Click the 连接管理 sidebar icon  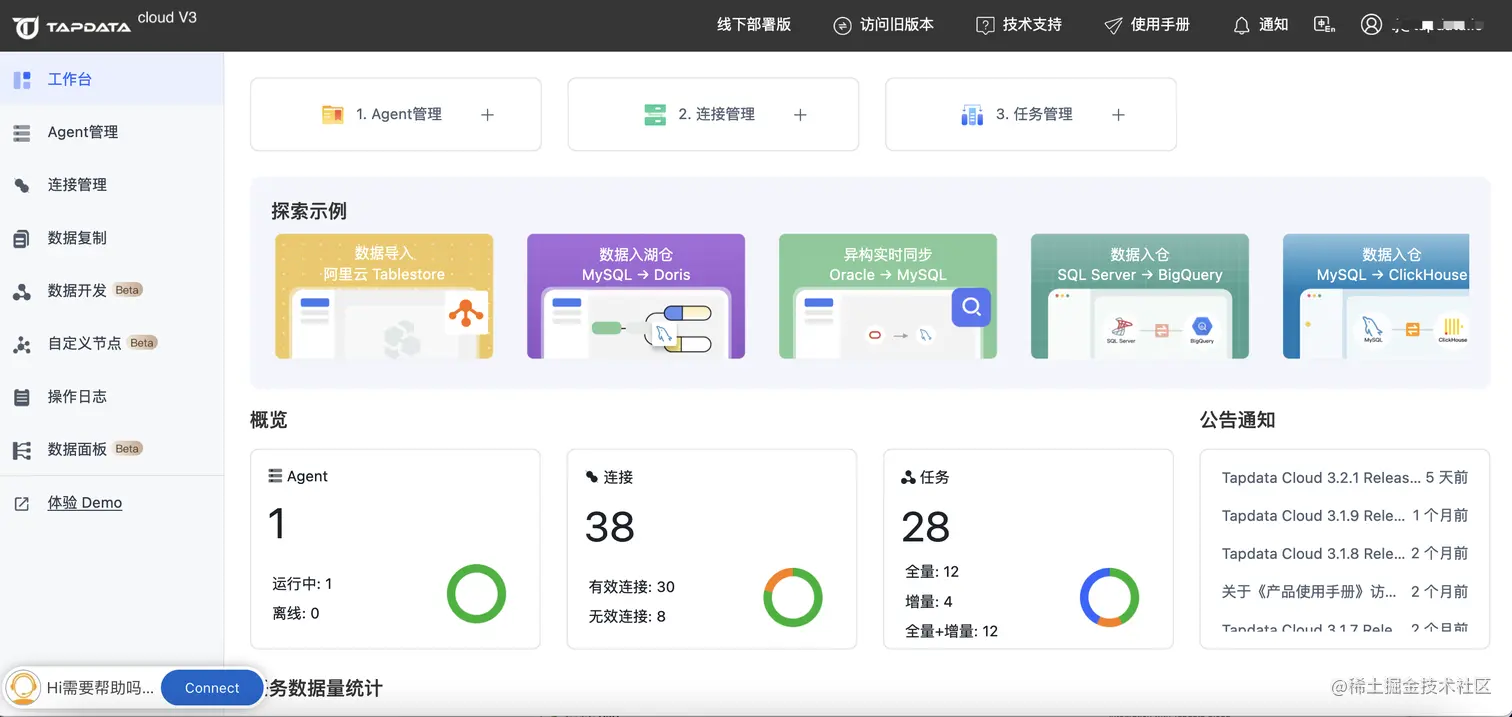[22, 185]
